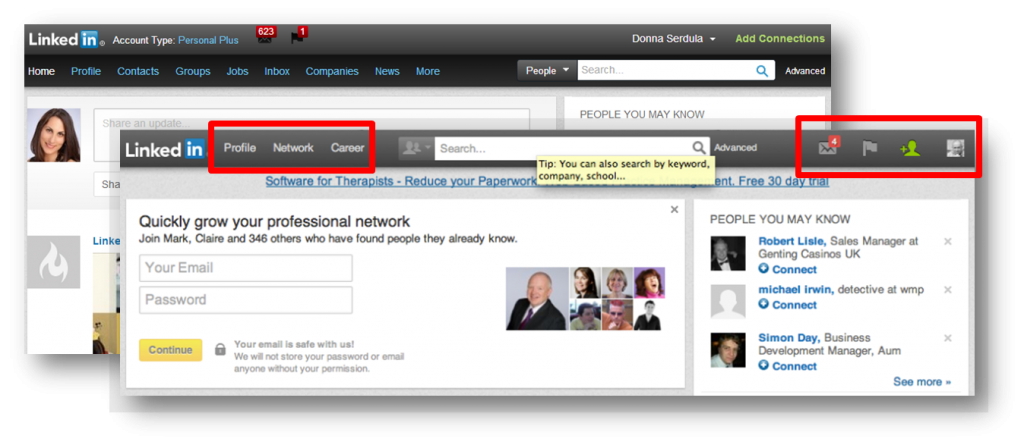The image size is (1024, 445).
Task: Click the blank avatar for michael irwin
Action: pos(728,301)
